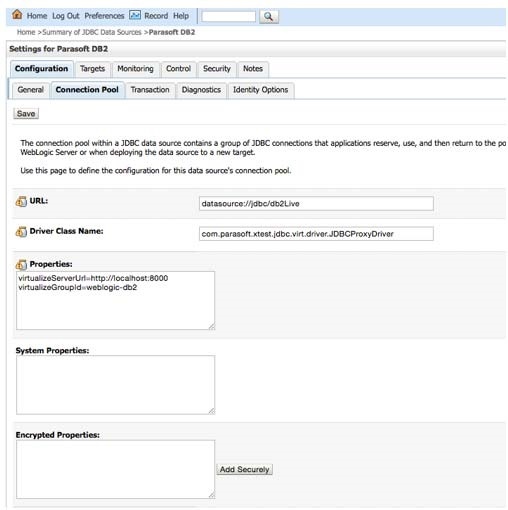The height and width of the screenshot is (510, 508).
Task: Open the Monitoring tab
Action: click(x=135, y=69)
